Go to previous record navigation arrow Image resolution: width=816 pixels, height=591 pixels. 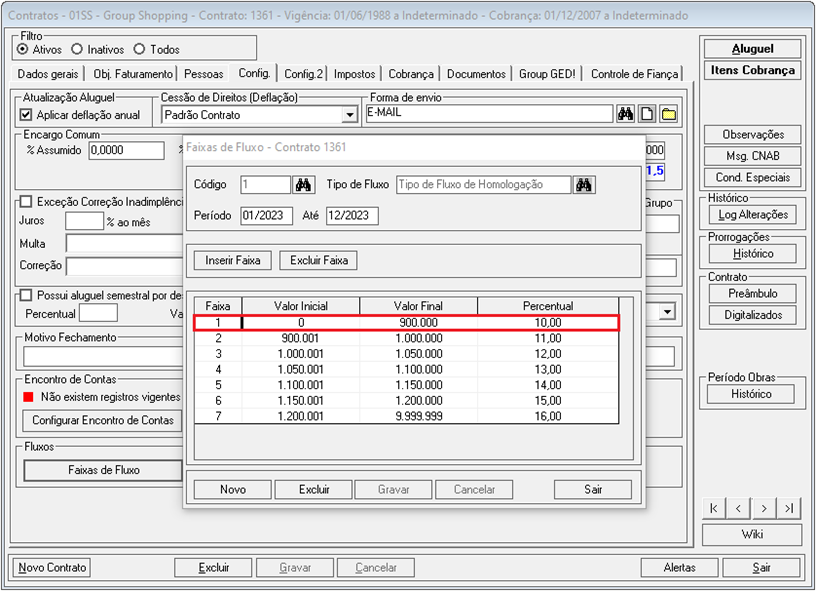[738, 509]
